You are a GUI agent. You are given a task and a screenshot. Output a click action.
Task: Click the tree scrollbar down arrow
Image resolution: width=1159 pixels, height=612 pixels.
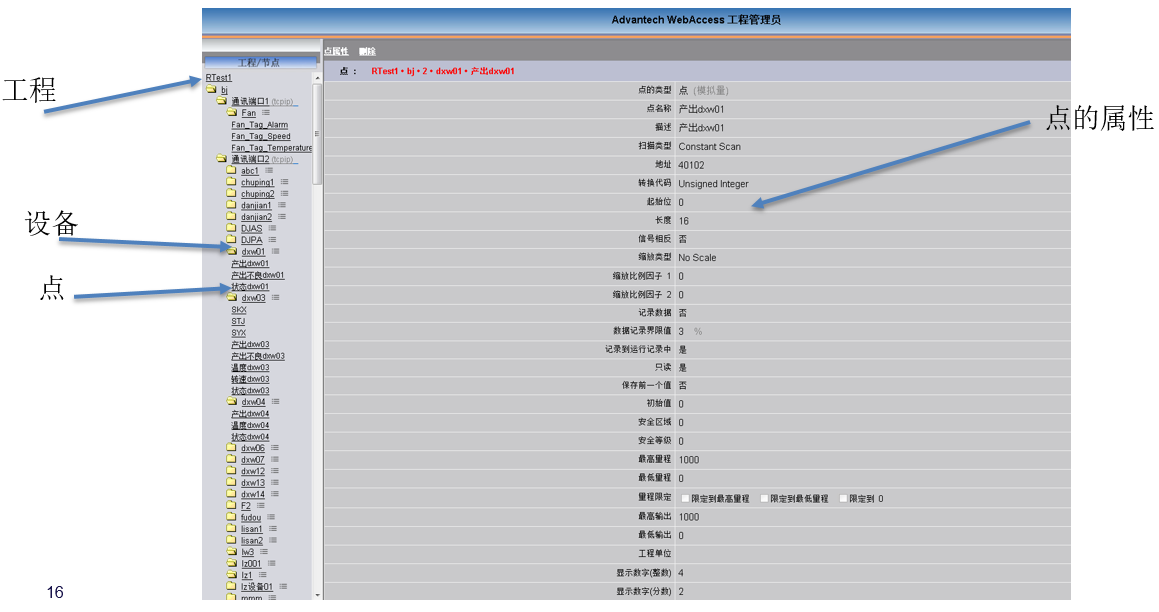click(x=318, y=595)
